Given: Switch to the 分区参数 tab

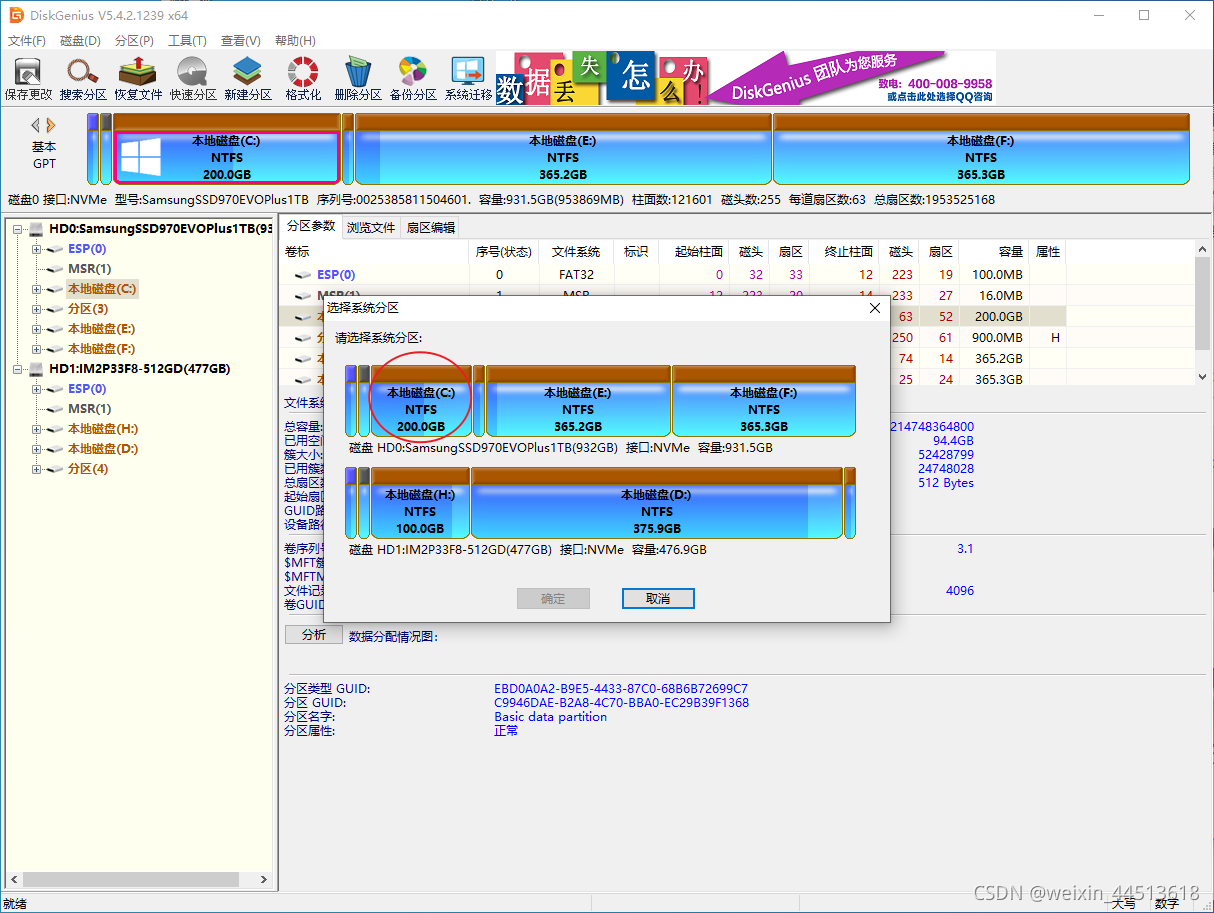Looking at the screenshot, I should pyautogui.click(x=310, y=226).
